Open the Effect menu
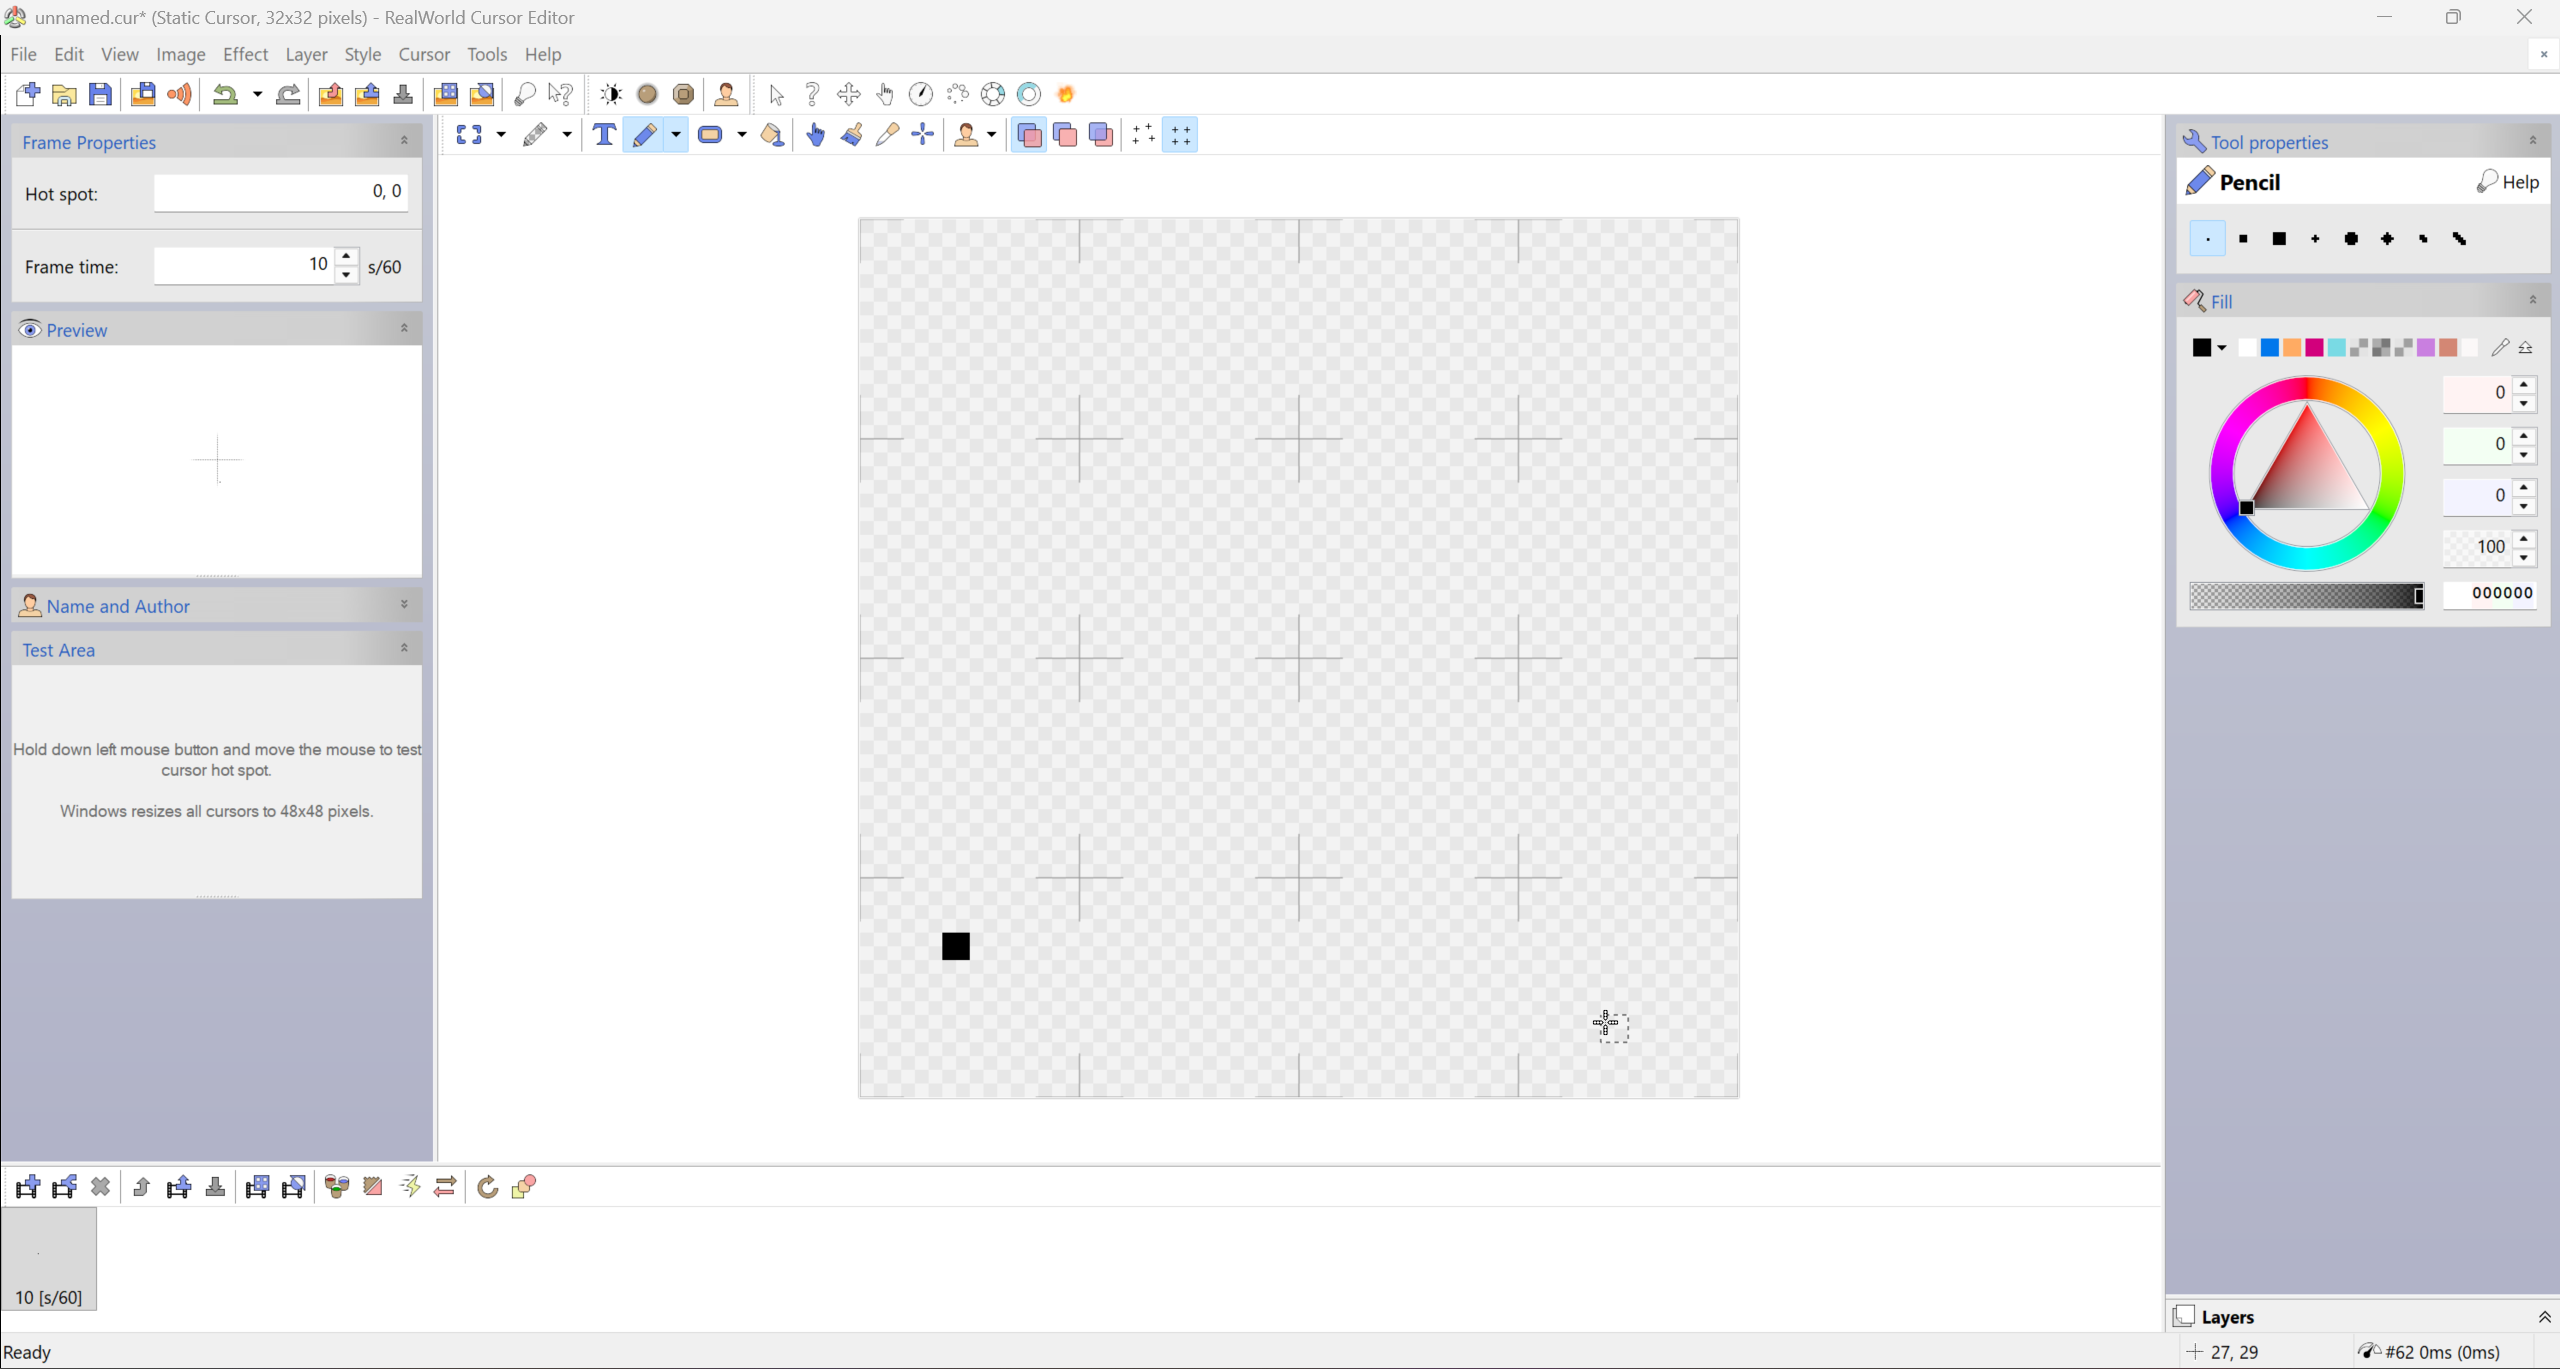This screenshot has width=2560, height=1369. click(246, 54)
